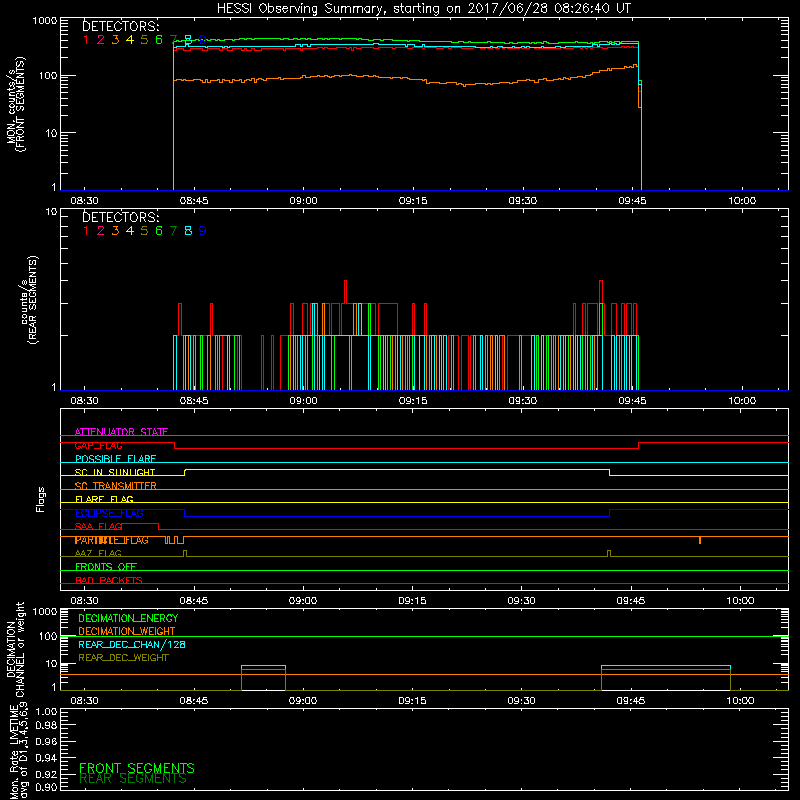
Task: Click 10:00 tick under front segments plot
Action: pos(742,201)
